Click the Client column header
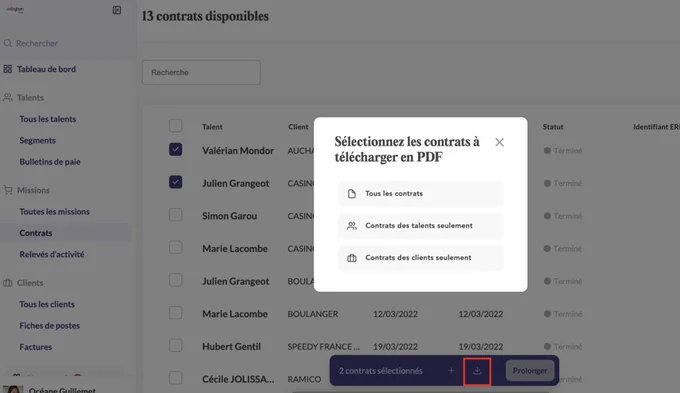 (x=298, y=127)
